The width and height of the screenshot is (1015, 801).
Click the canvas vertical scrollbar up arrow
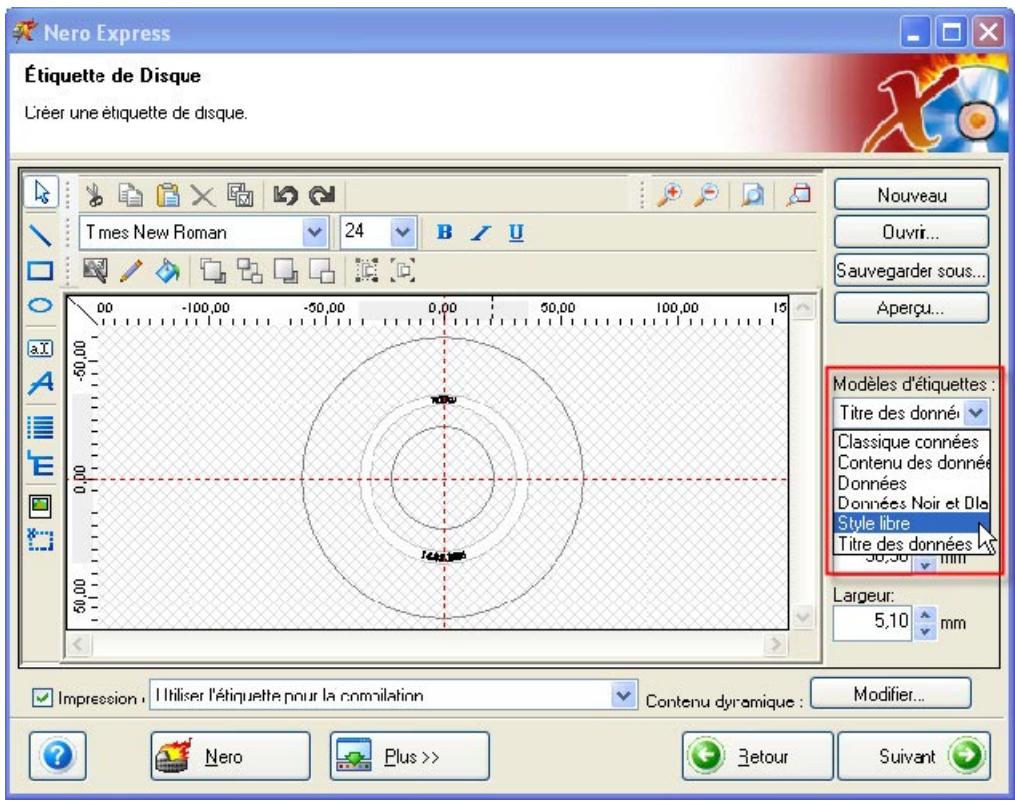tap(803, 307)
